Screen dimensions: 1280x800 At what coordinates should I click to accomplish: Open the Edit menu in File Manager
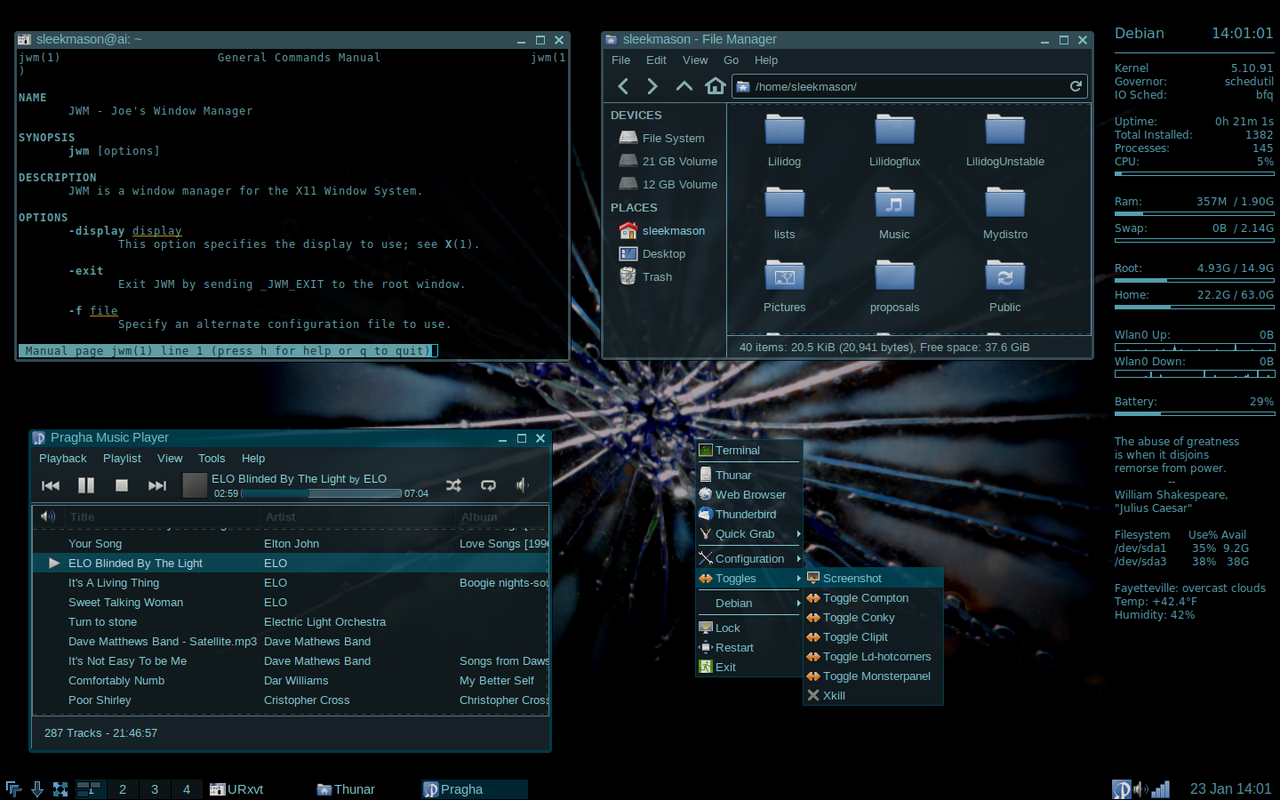pyautogui.click(x=656, y=60)
